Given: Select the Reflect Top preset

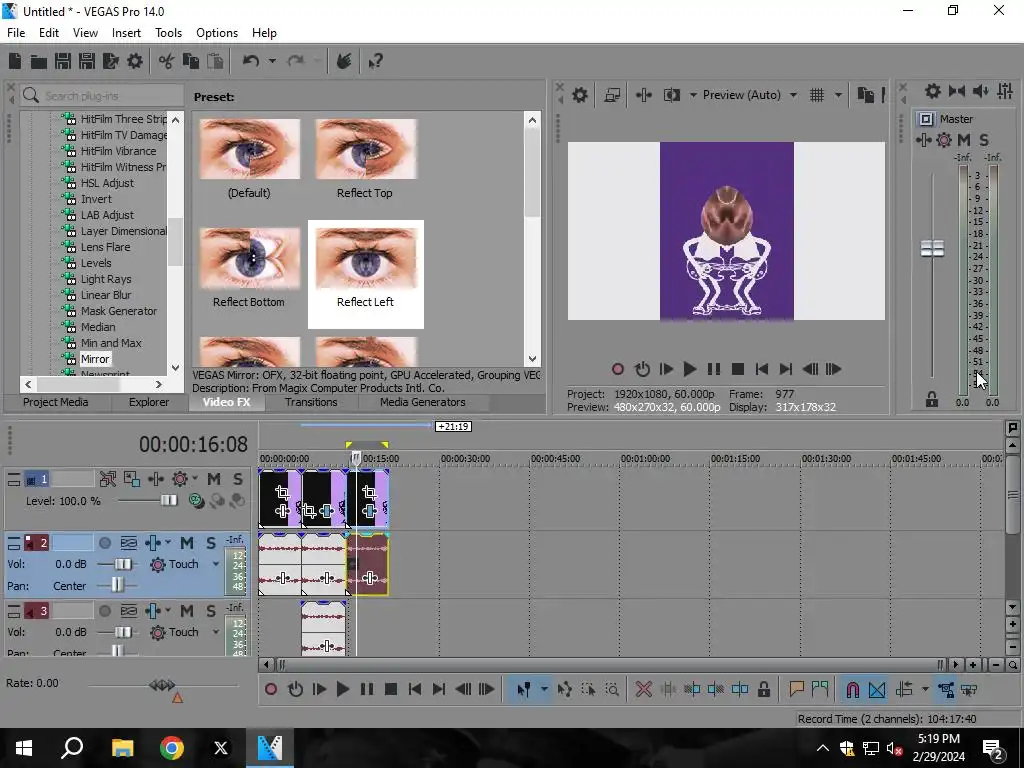Looking at the screenshot, I should coord(365,159).
